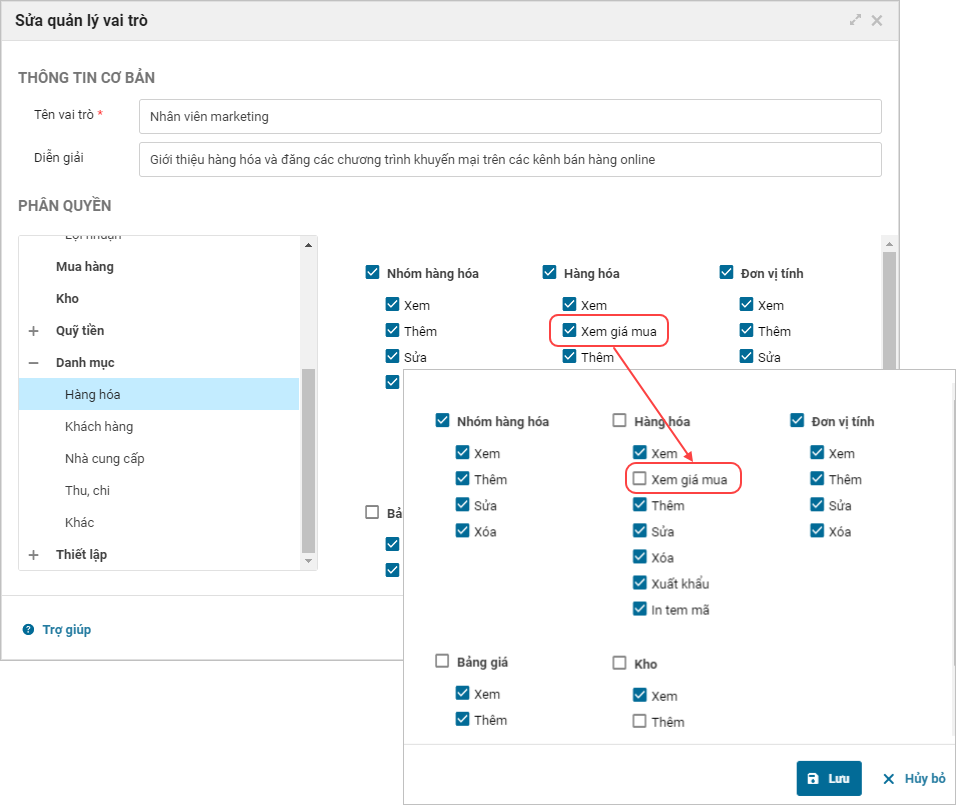956x805 pixels.
Task: Select Nhà cung cấp tree item
Action: (x=105, y=459)
